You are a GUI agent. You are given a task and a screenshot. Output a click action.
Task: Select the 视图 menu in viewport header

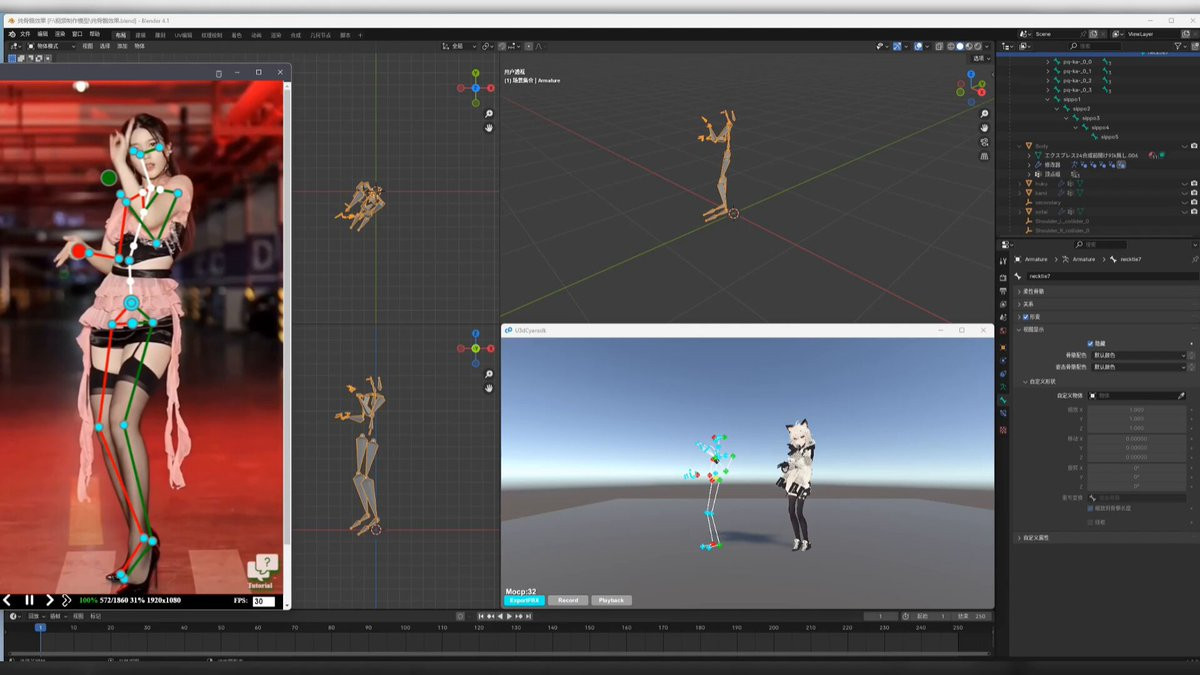(87, 46)
